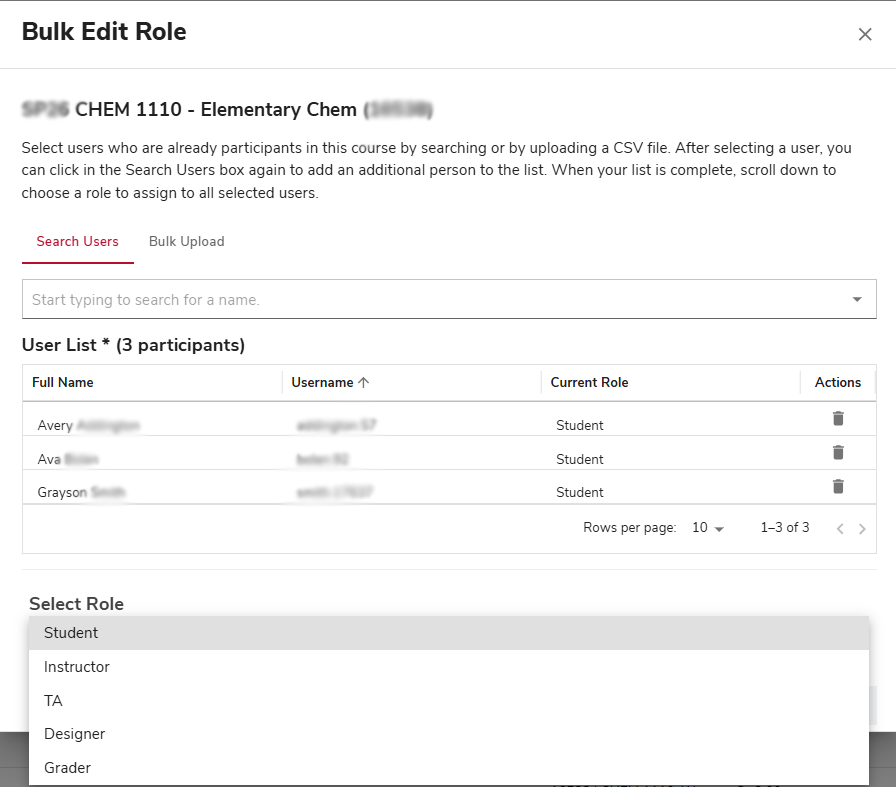The height and width of the screenshot is (787, 896).
Task: Click Student role cell in Ava's row
Action: point(579,459)
